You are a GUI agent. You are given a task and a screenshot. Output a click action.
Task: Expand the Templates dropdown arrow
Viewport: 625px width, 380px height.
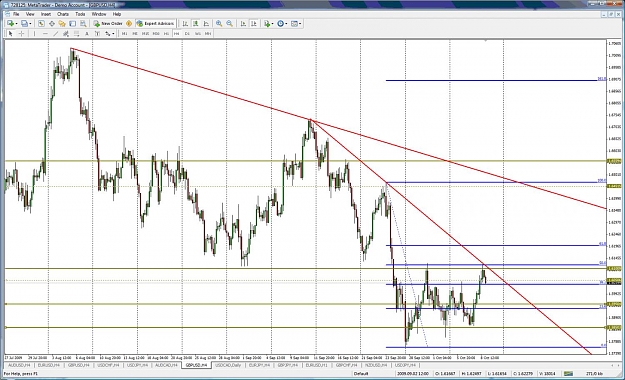300,24
